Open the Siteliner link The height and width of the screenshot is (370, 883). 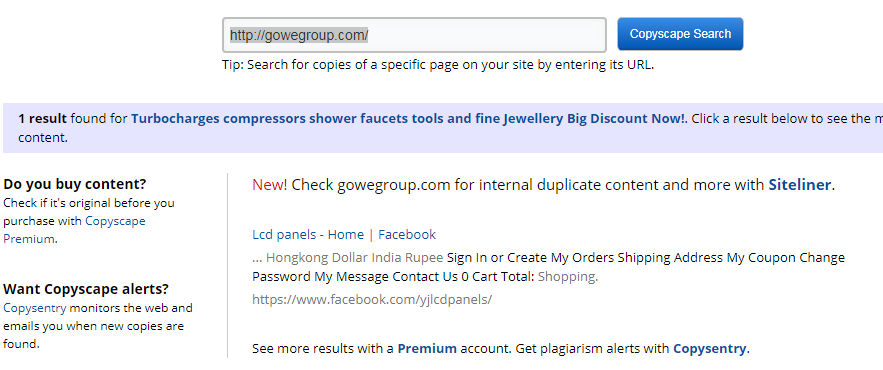point(800,185)
